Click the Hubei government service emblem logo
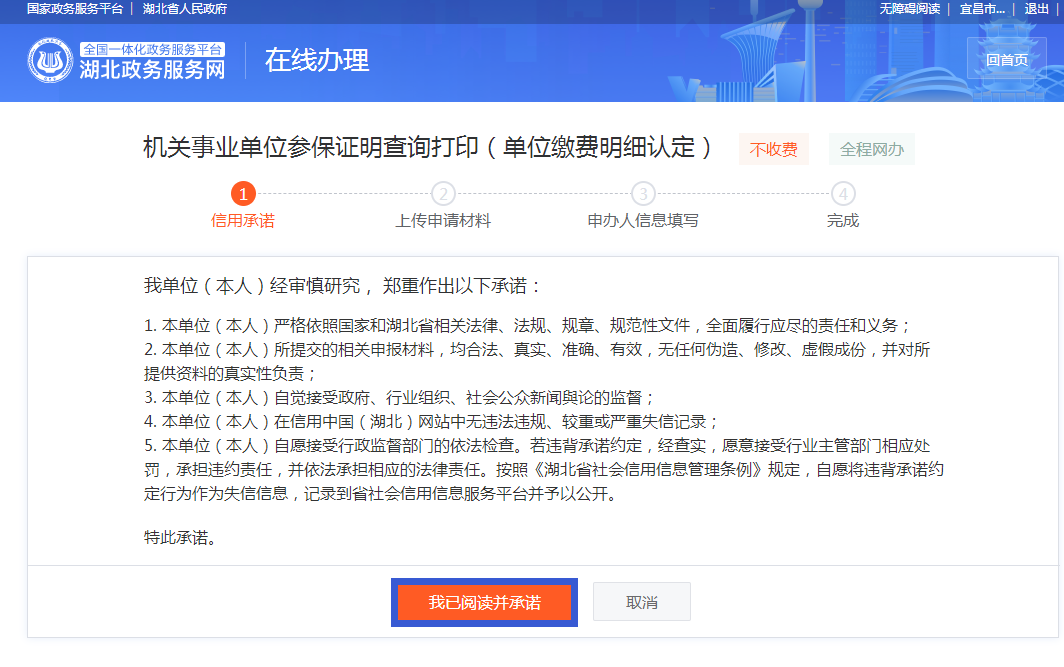 point(50,61)
